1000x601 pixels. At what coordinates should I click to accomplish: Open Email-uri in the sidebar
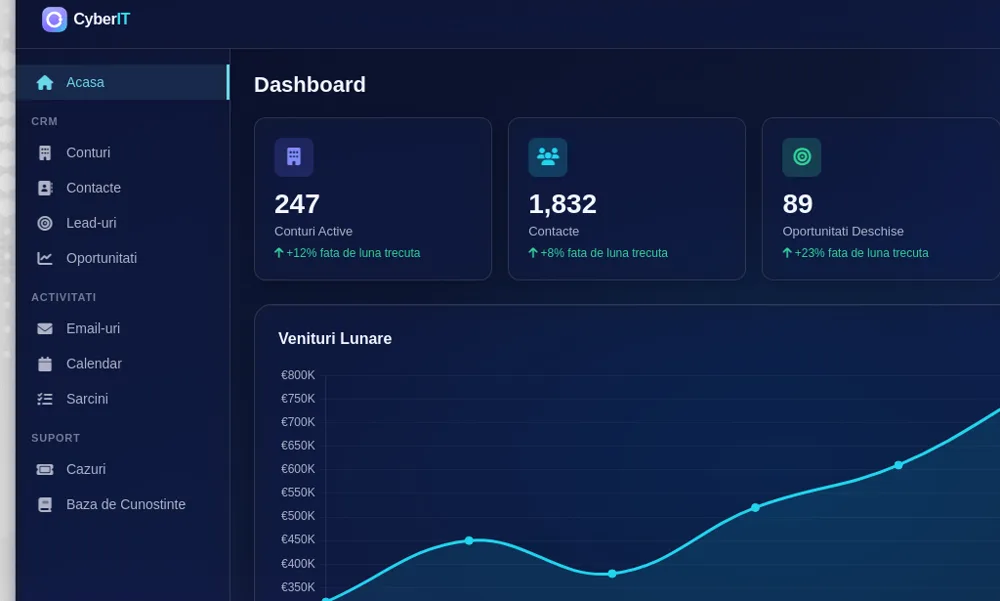point(122,329)
